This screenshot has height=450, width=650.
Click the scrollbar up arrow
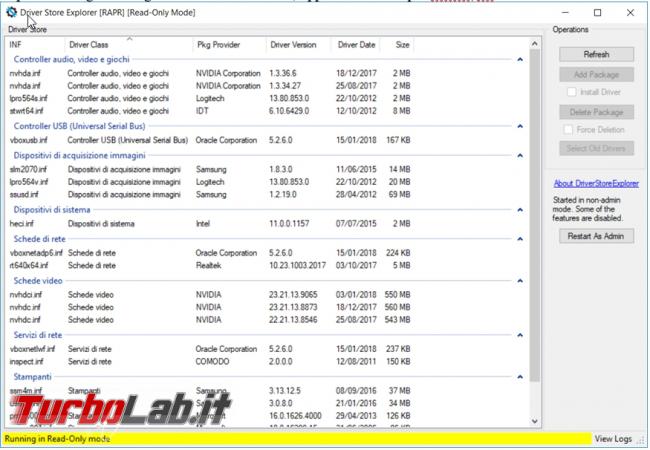pos(534,44)
